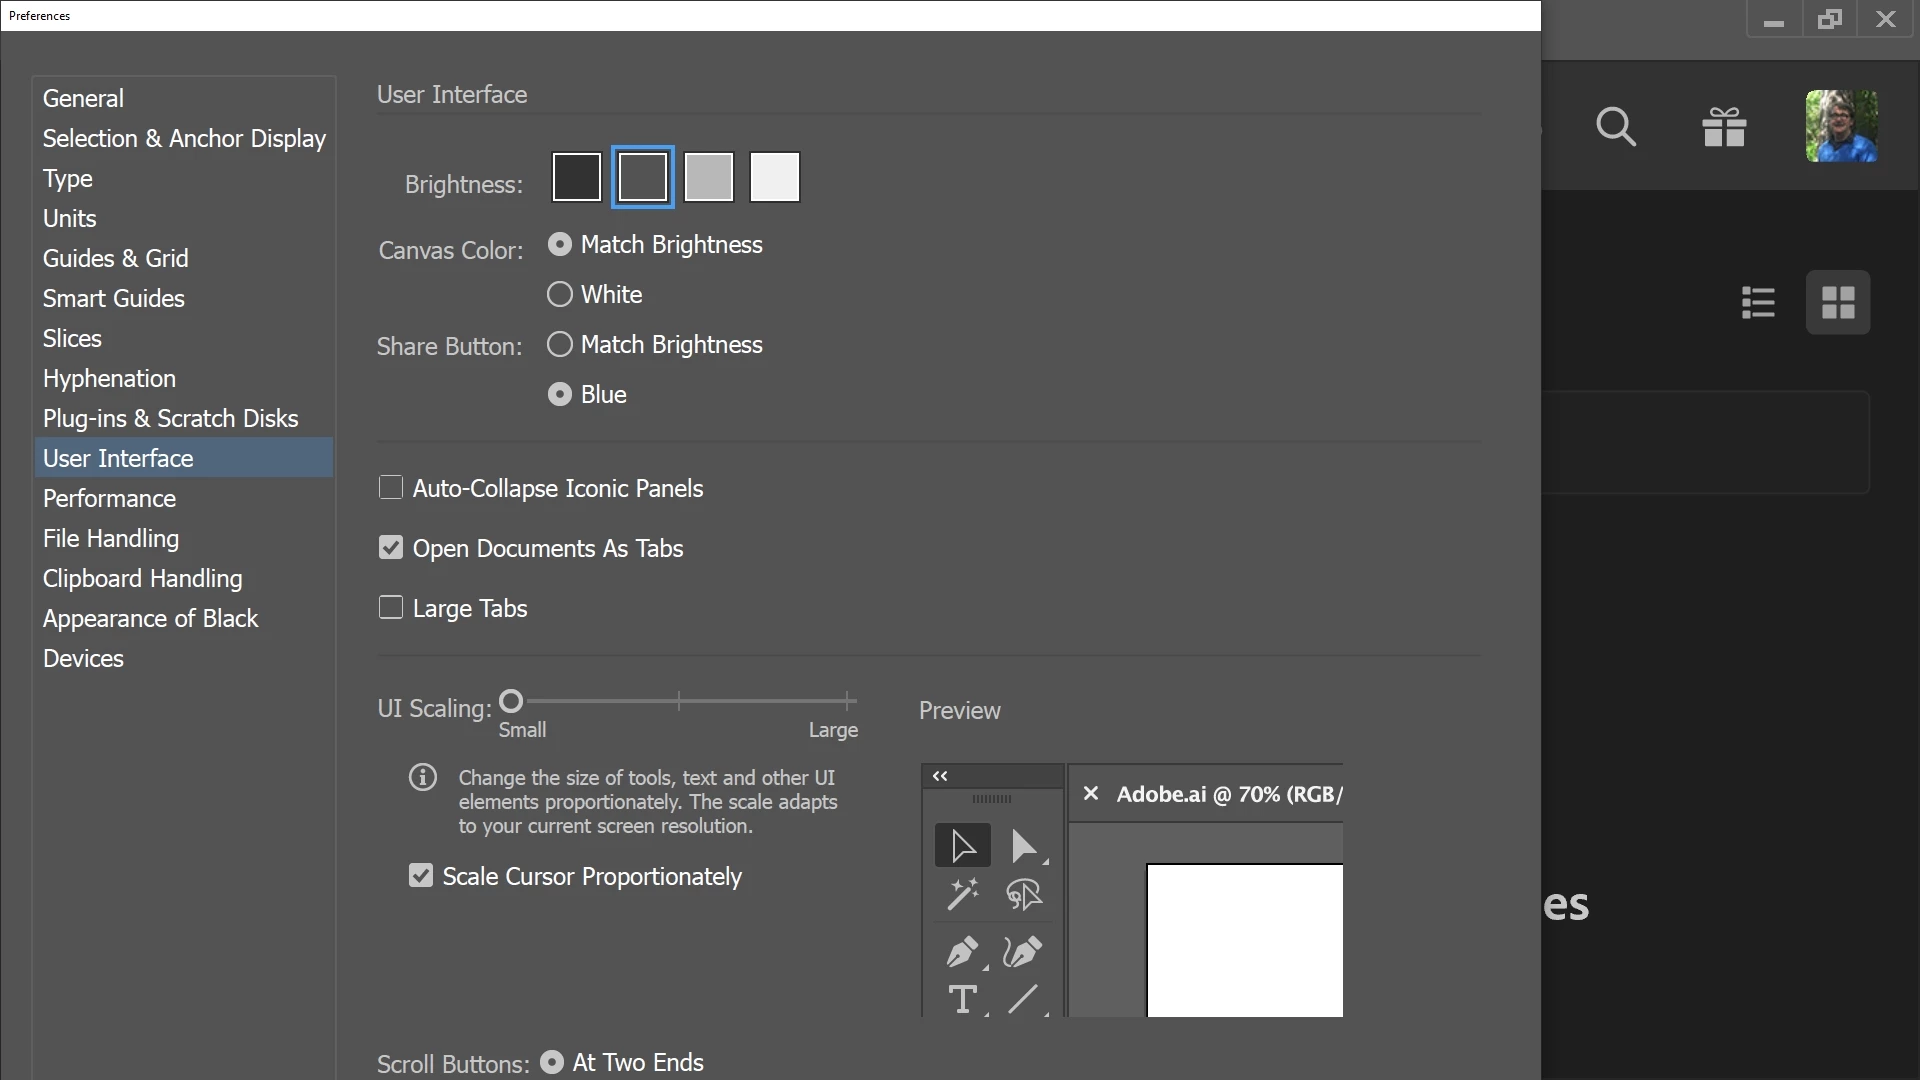Select White canvas color radio button
1920x1080 pixels.
coord(560,294)
